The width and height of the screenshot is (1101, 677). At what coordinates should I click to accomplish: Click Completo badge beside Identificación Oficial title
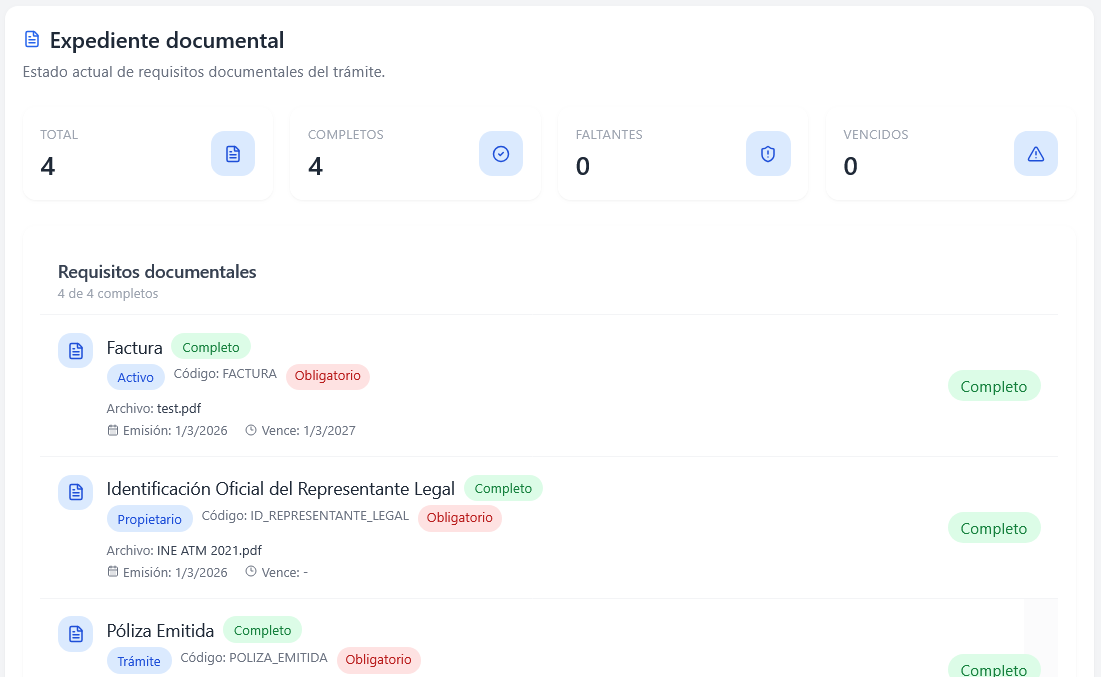[503, 488]
